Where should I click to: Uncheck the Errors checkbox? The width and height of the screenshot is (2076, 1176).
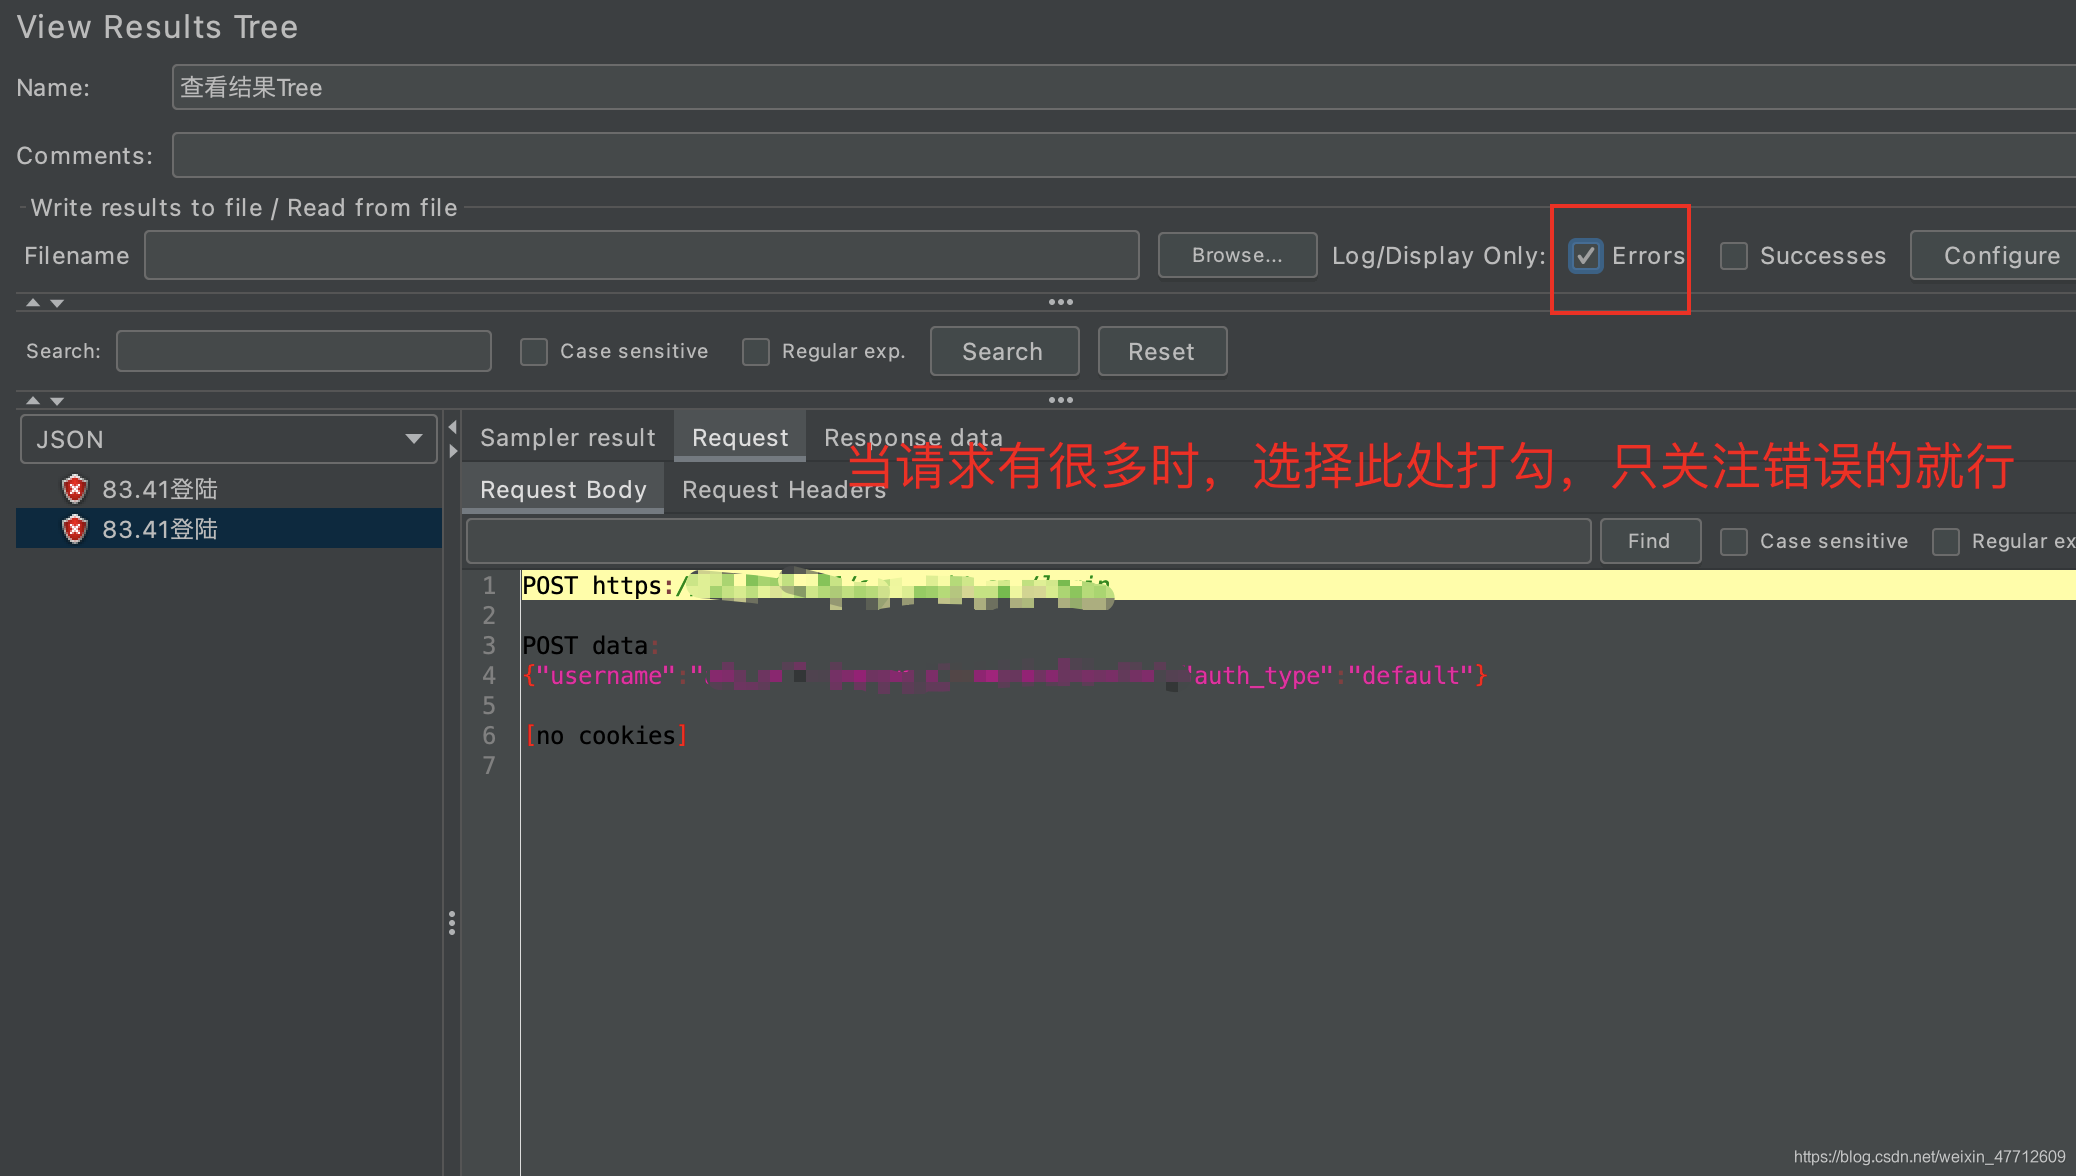click(1585, 256)
